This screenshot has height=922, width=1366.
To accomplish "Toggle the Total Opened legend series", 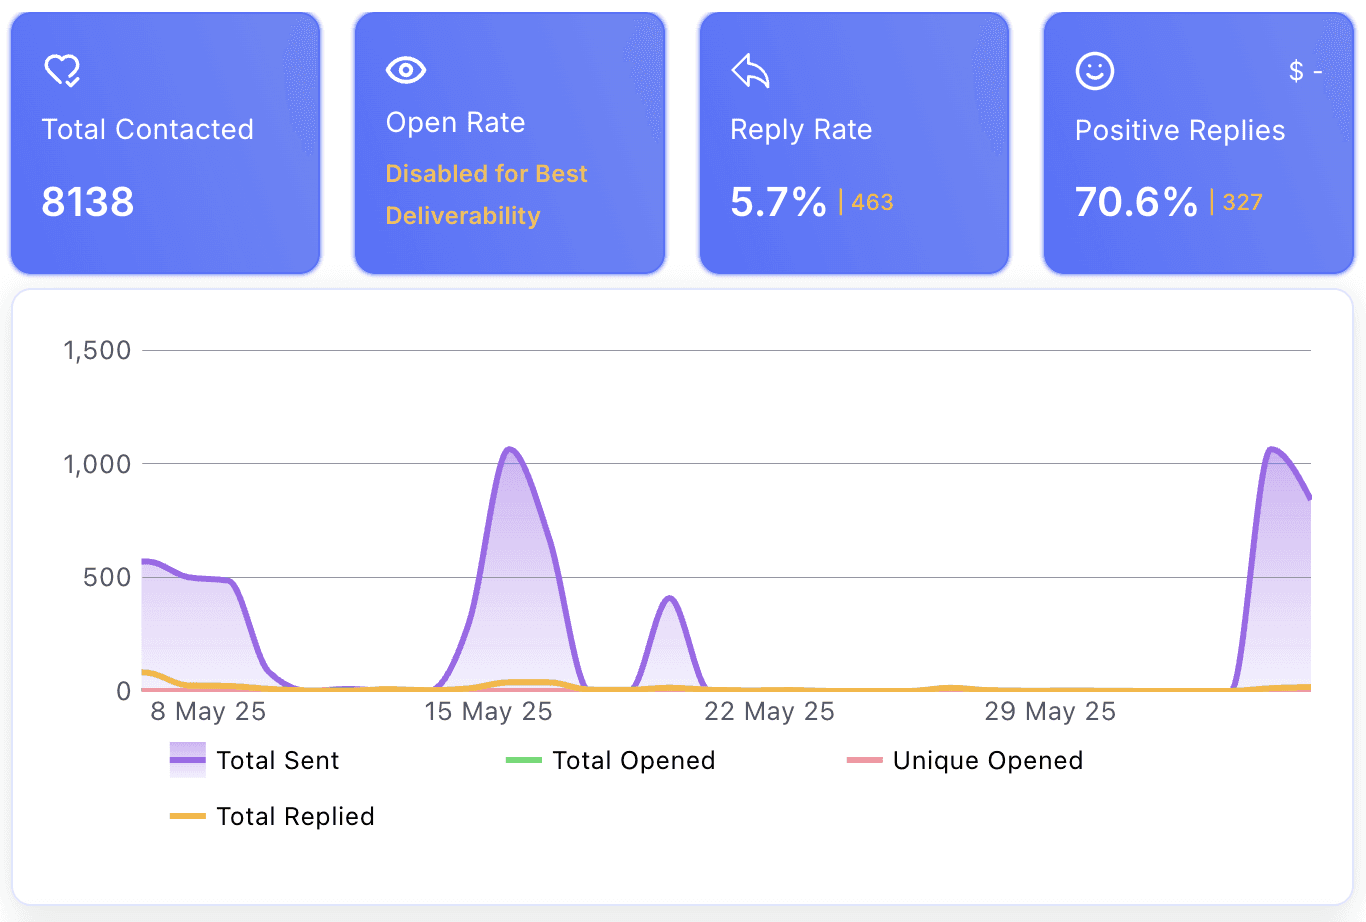I will [x=610, y=760].
